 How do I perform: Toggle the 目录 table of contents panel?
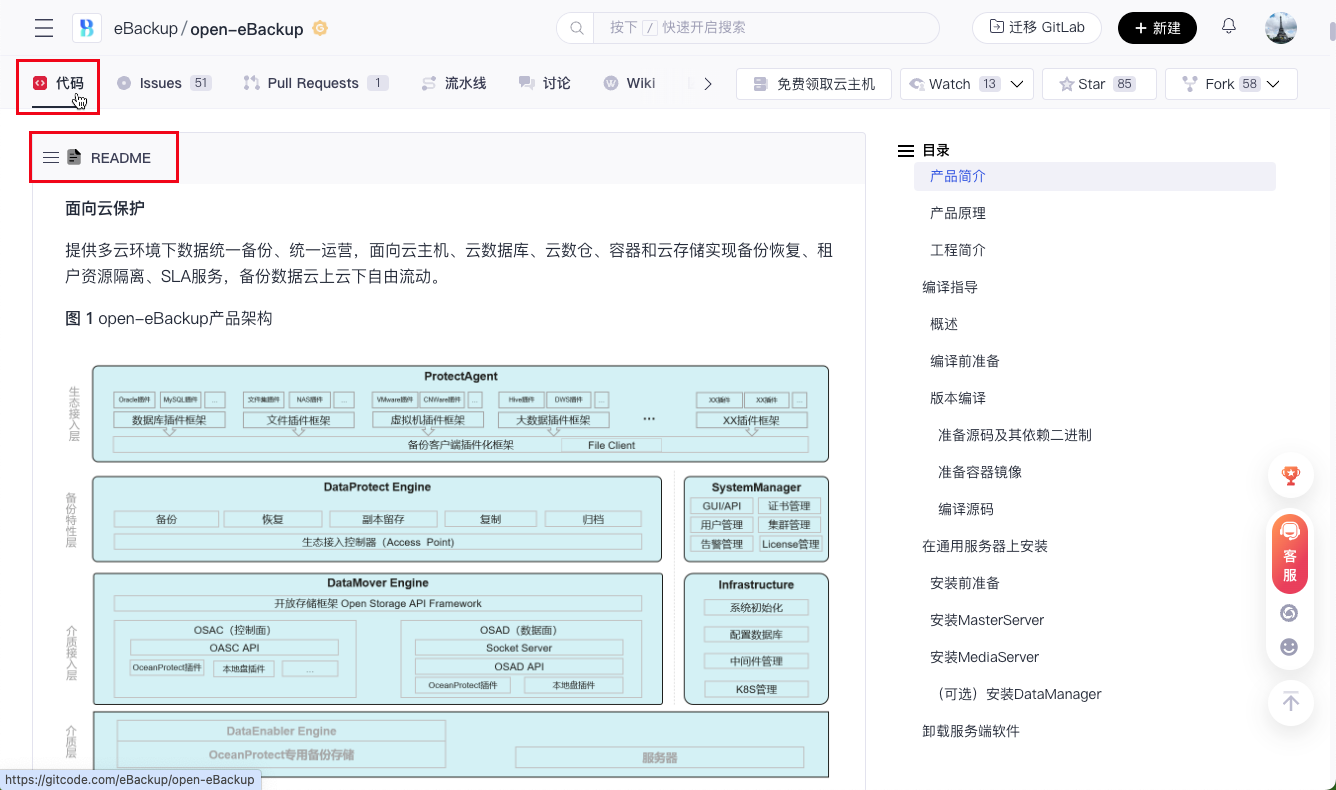(906, 151)
